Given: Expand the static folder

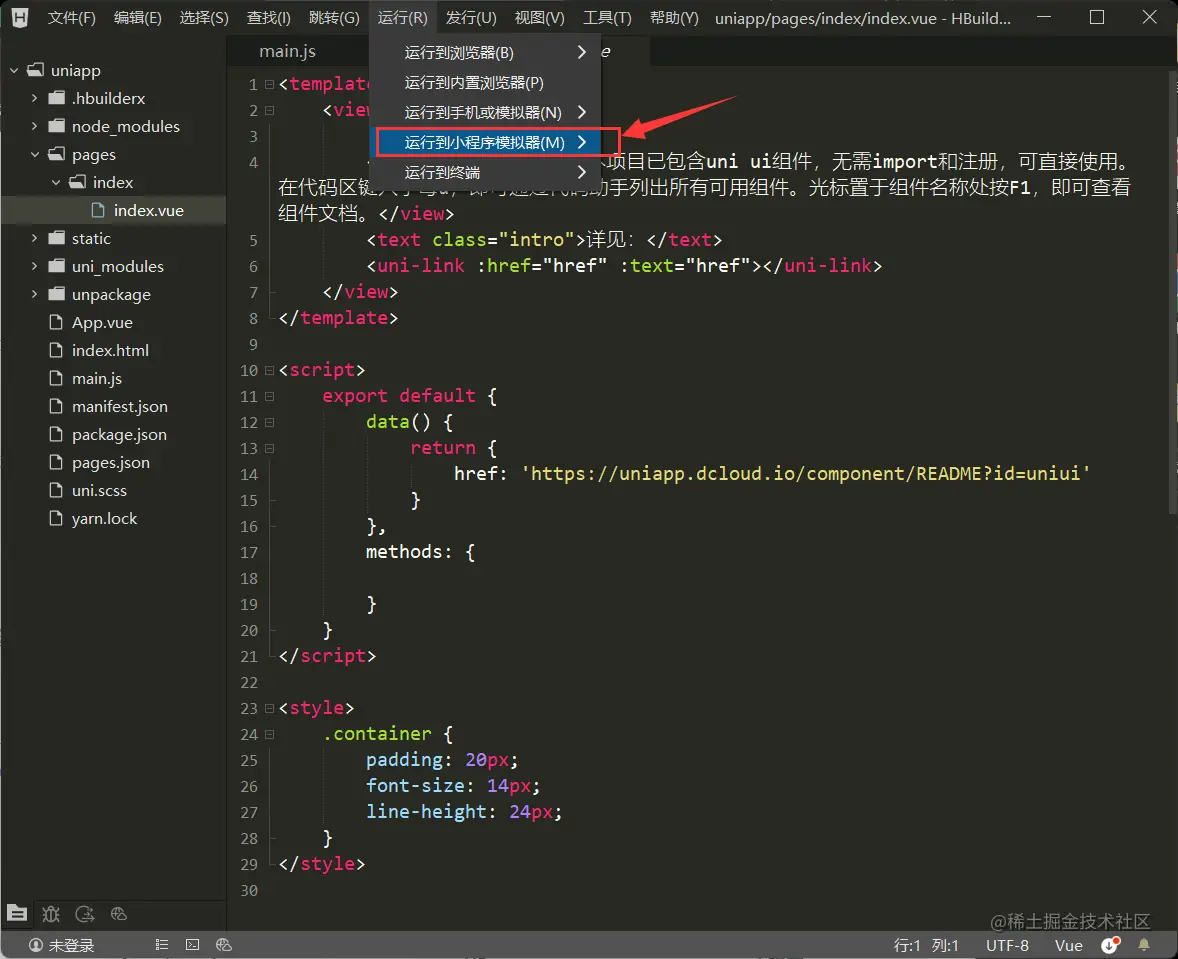Looking at the screenshot, I should 34,237.
